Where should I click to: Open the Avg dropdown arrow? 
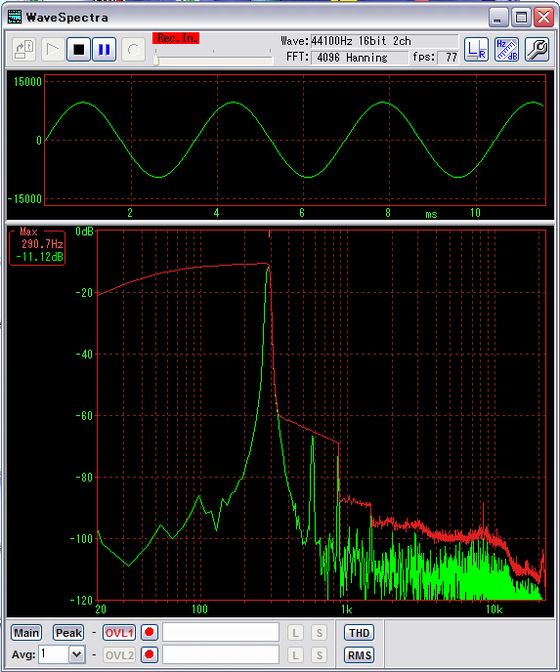coord(77,655)
